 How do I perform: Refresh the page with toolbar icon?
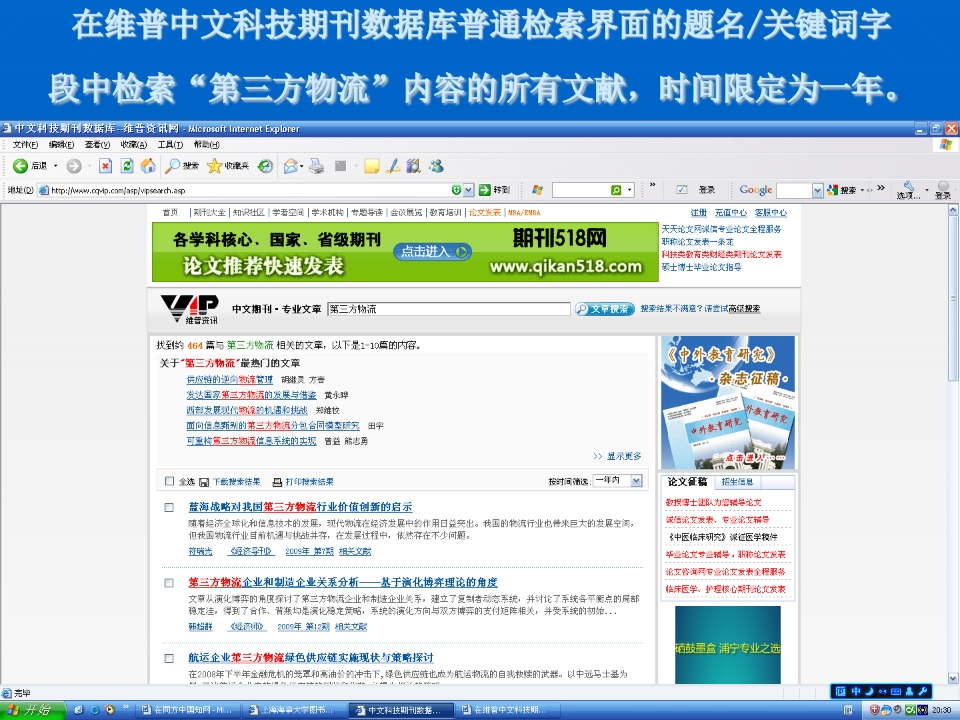click(127, 166)
